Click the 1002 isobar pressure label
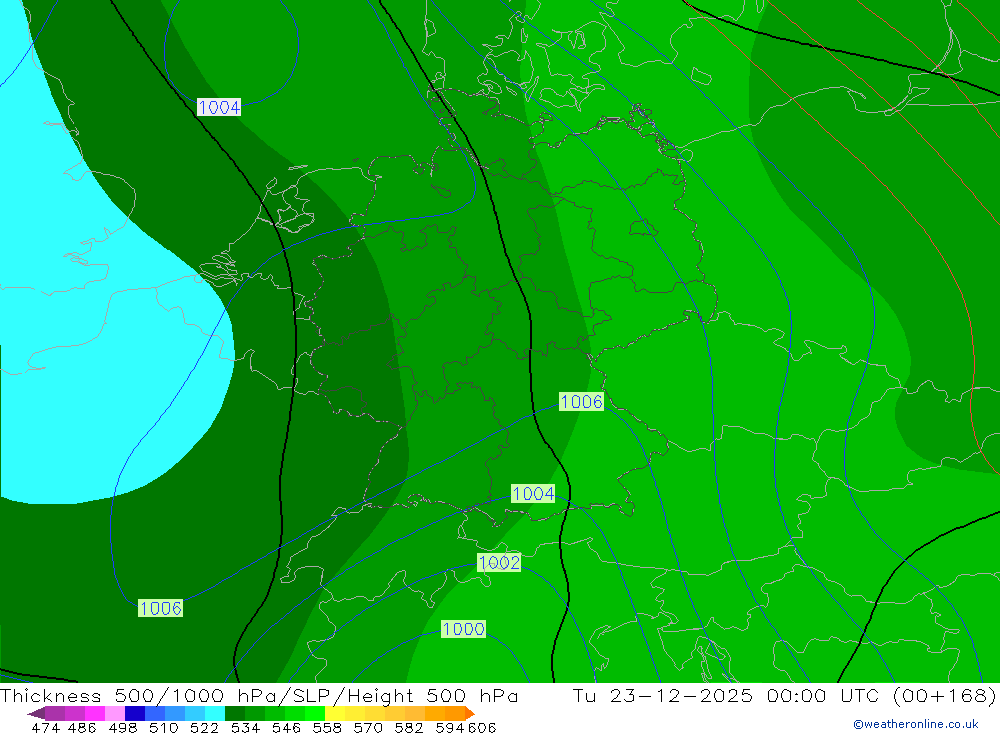This screenshot has width=1000, height=733. (x=499, y=563)
